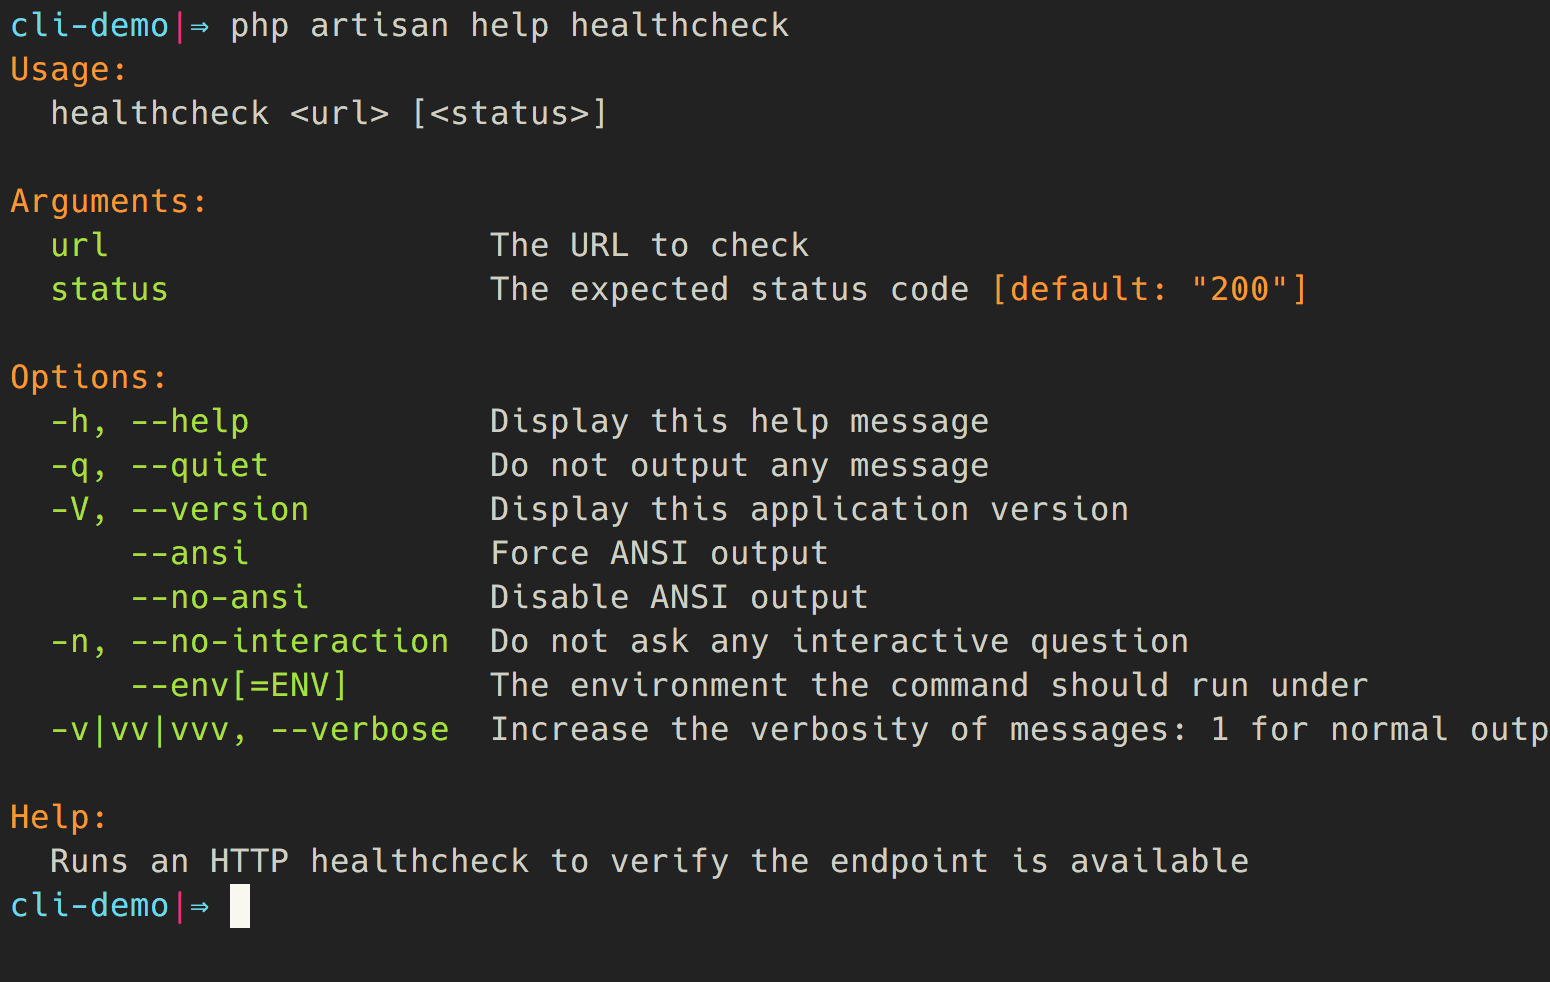Screen dimensions: 1550x982
Task: Click the prompt arrow on the last line
Action: click(x=200, y=907)
